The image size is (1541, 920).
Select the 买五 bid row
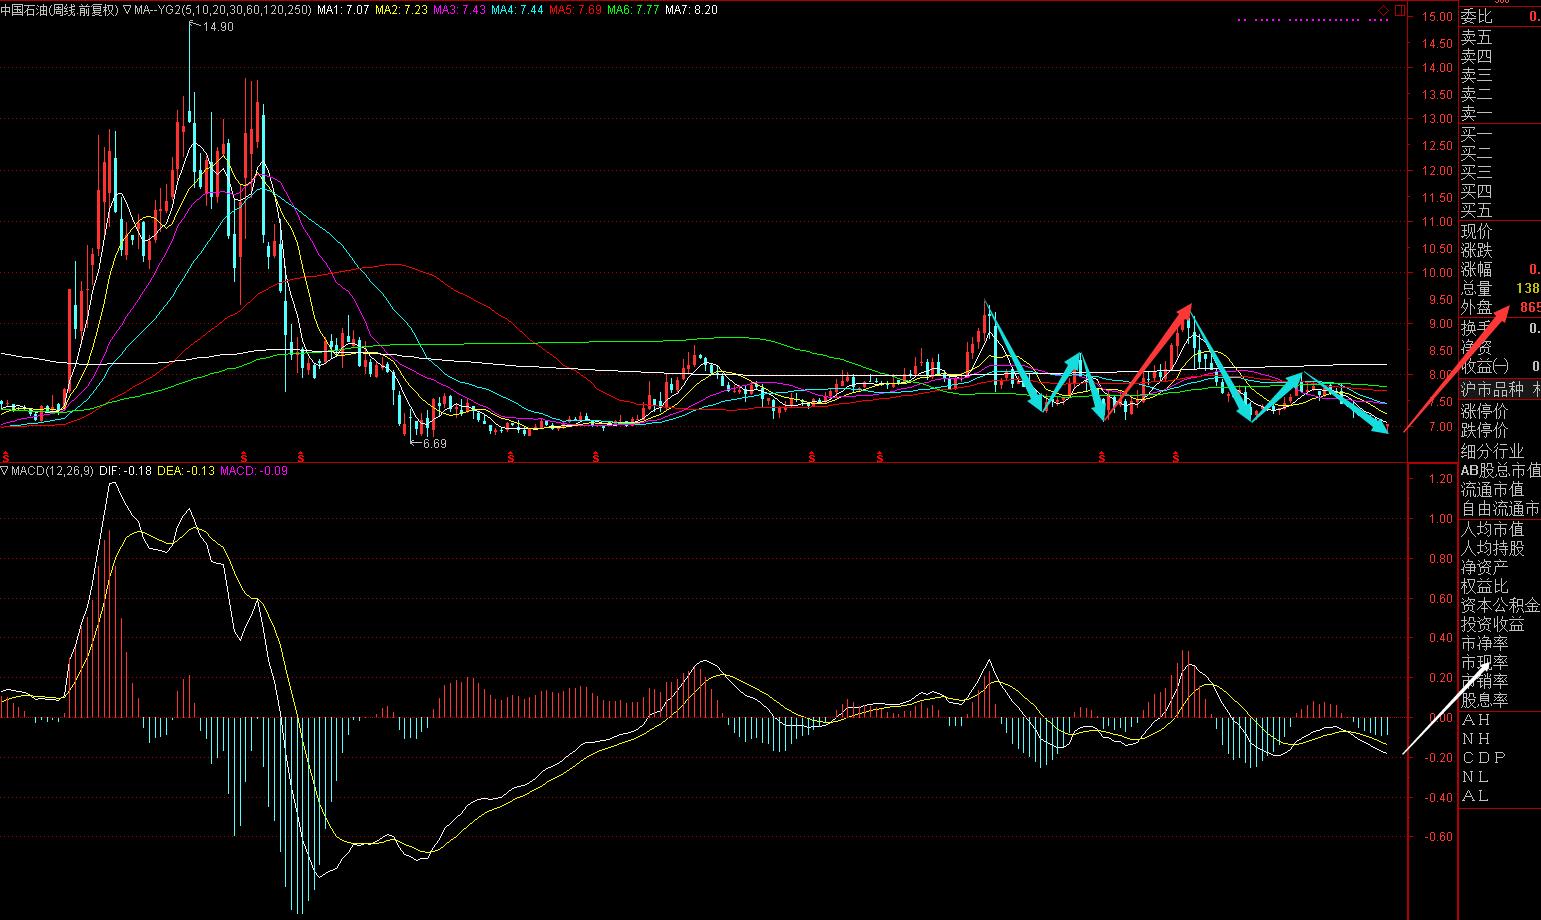[x=1500, y=211]
